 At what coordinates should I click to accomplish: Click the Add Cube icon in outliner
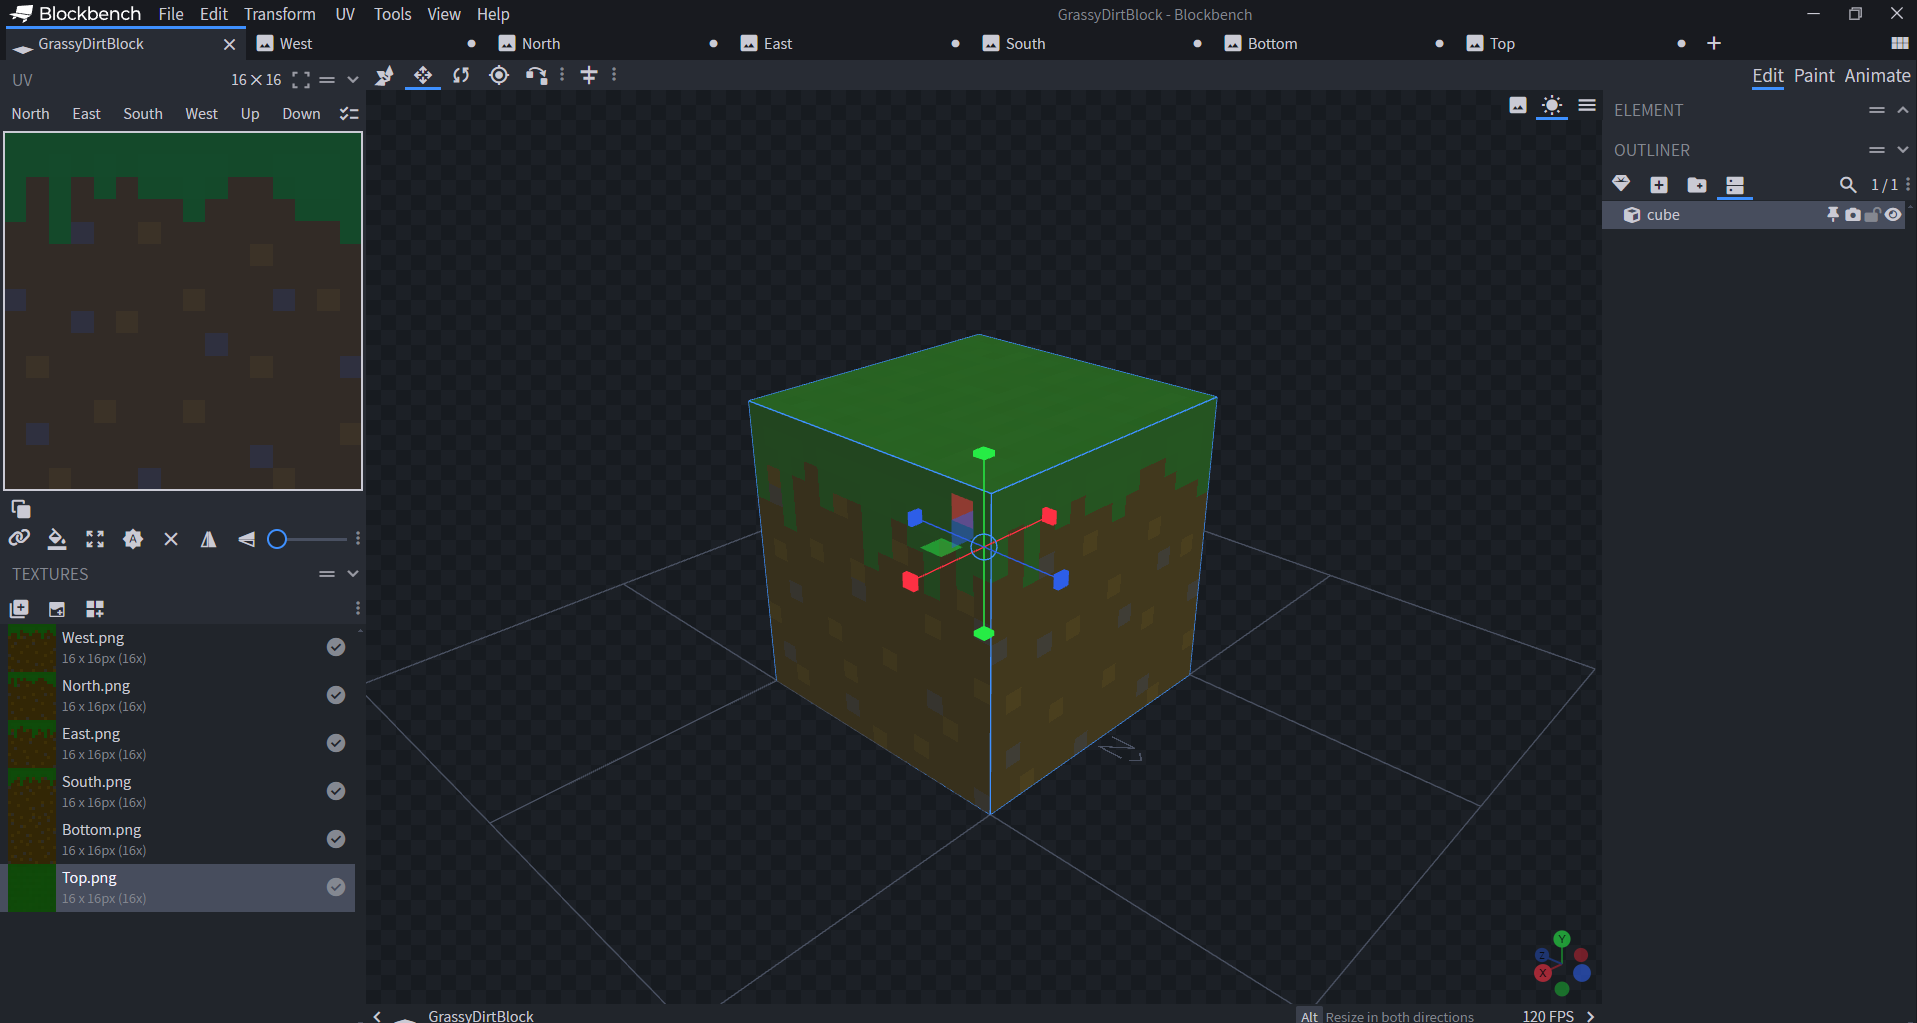[1659, 185]
